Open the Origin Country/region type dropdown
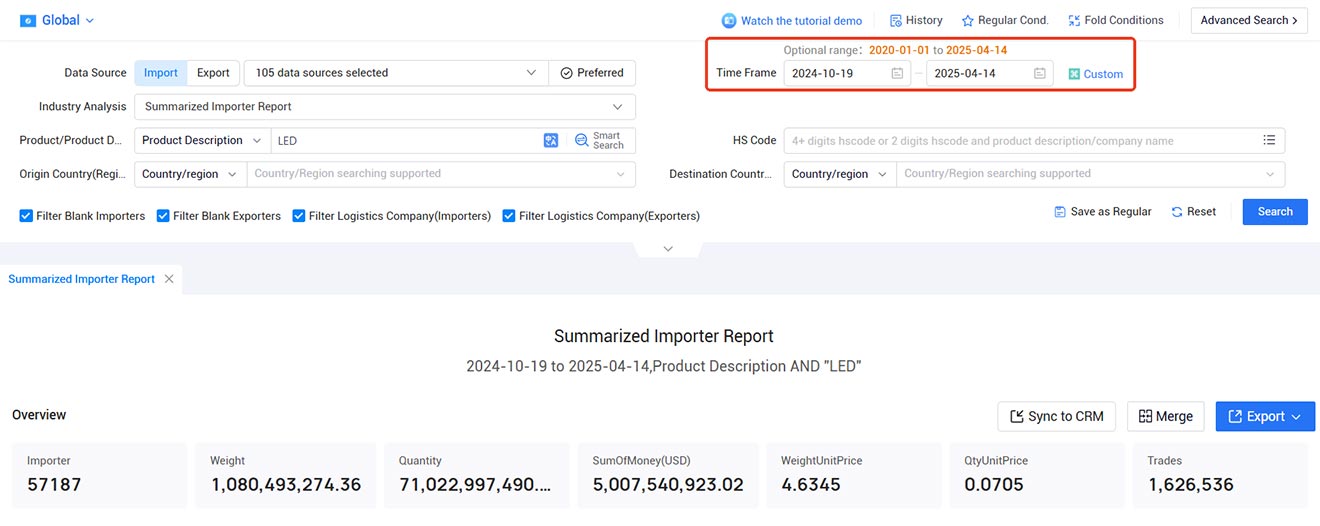 tap(190, 174)
